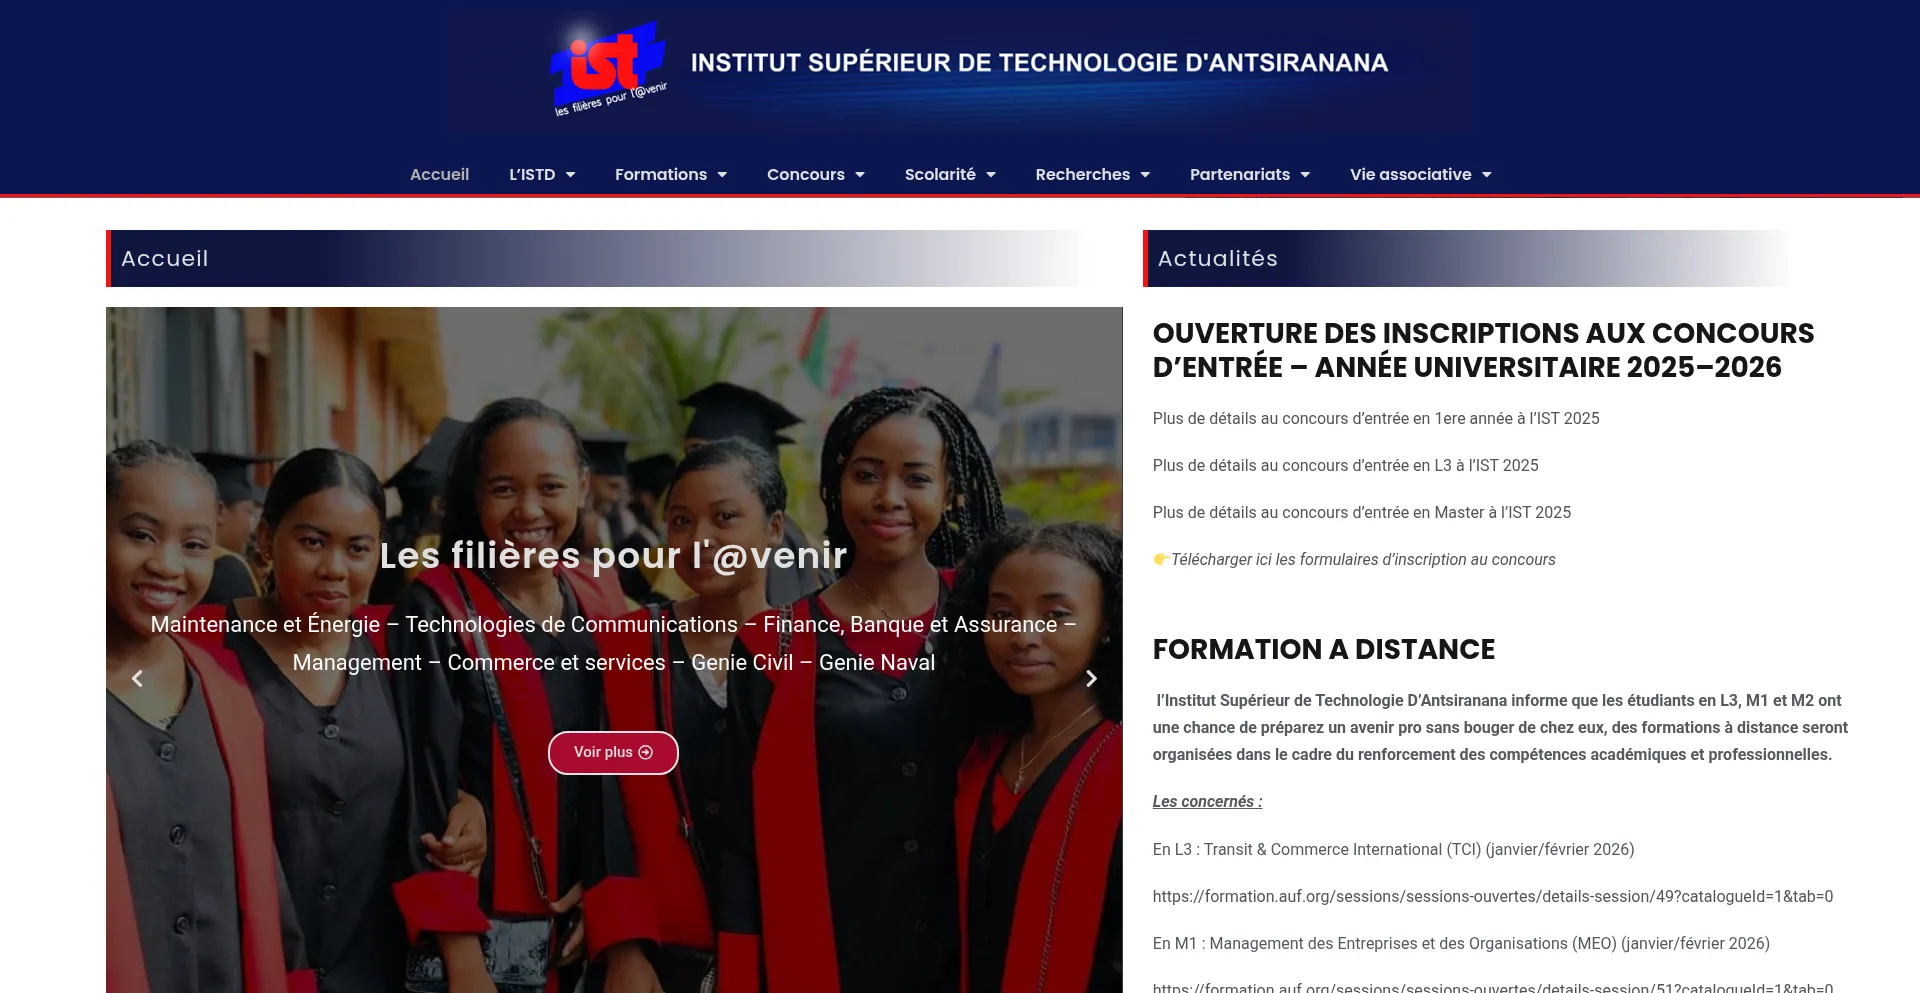Viewport: 1920px width, 993px height.
Task: Click the OUVERTURE DES INSCRIPTIONS headline
Action: pyautogui.click(x=1483, y=350)
